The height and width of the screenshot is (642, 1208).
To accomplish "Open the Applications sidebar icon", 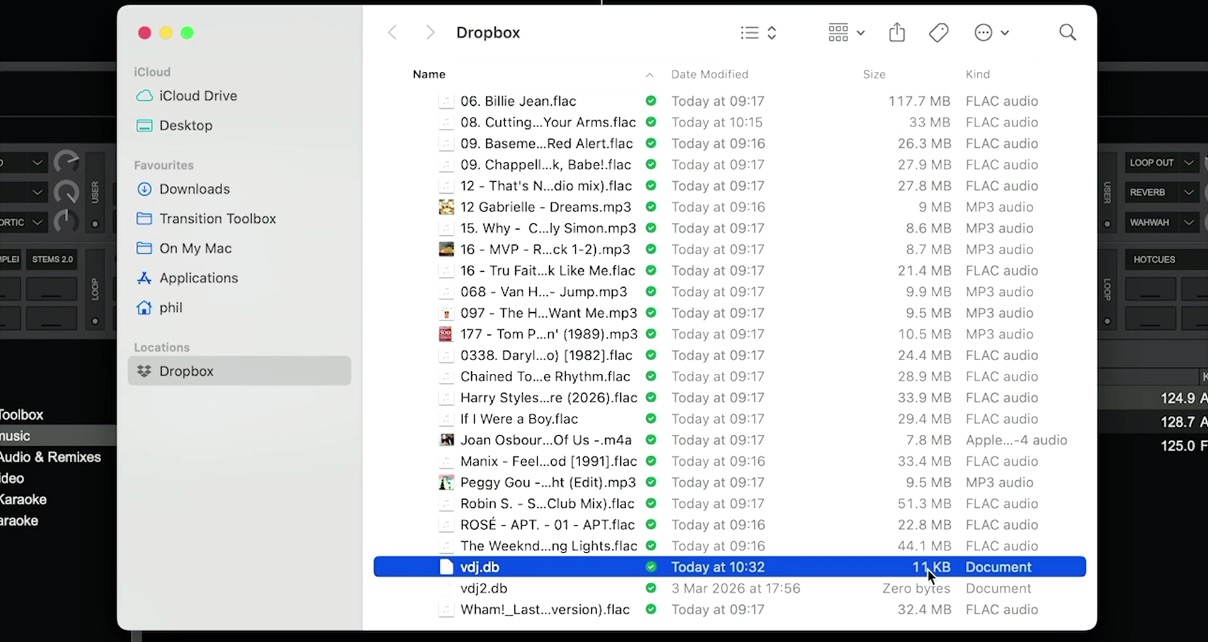I will click(196, 278).
